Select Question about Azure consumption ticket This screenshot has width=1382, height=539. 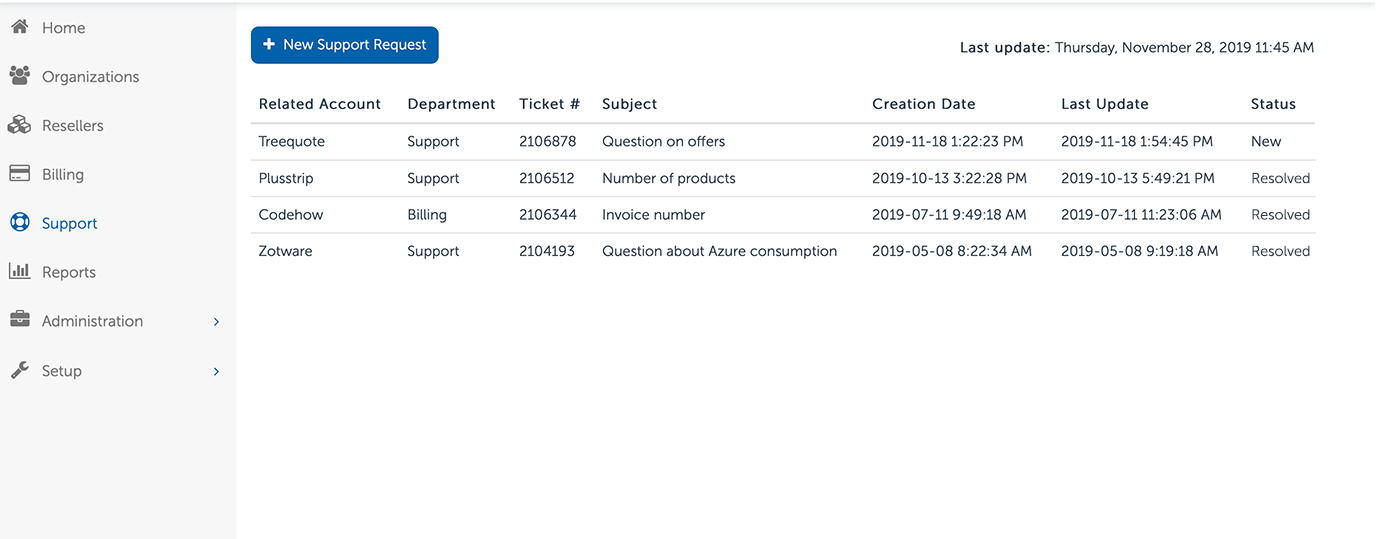click(x=719, y=252)
